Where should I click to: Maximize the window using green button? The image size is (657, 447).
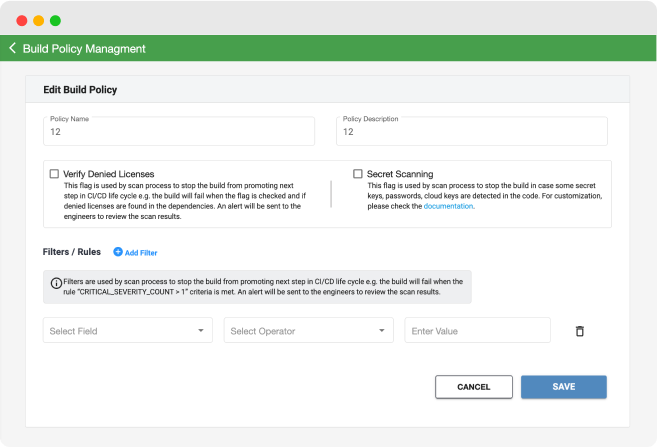pos(55,20)
